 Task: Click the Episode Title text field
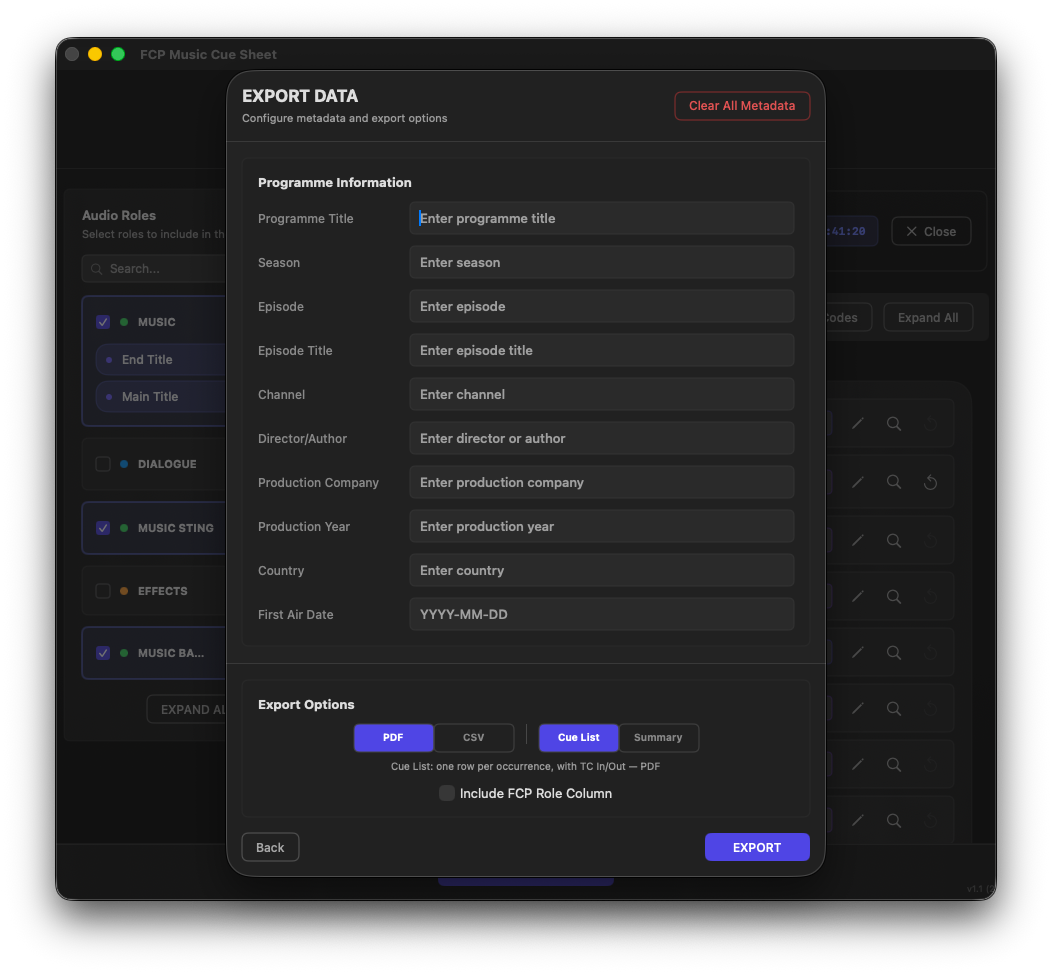[x=602, y=350]
